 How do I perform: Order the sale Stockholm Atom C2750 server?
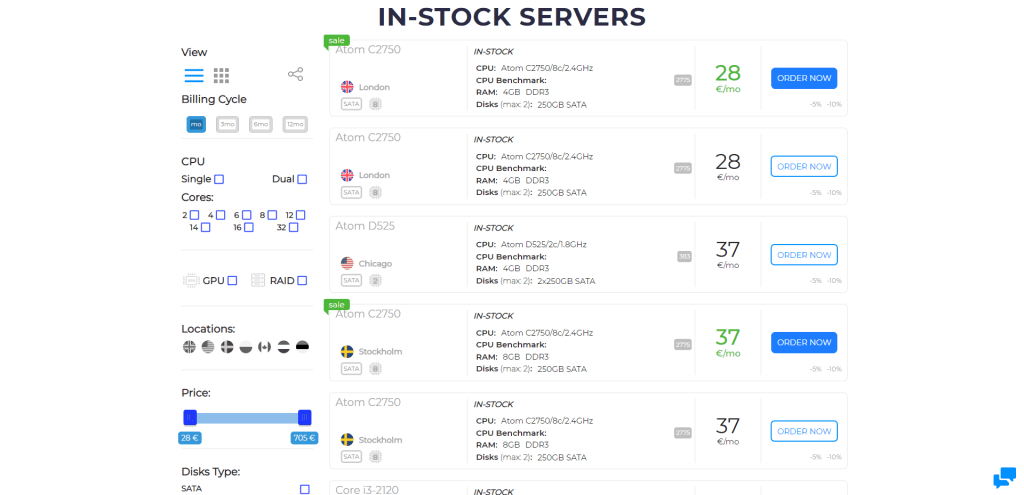point(804,343)
